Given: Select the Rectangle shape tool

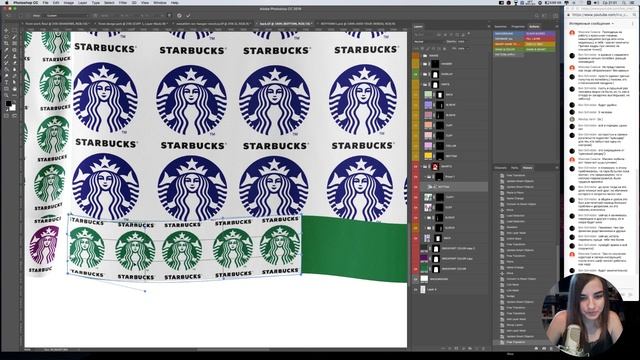Looking at the screenshot, I should [6, 89].
